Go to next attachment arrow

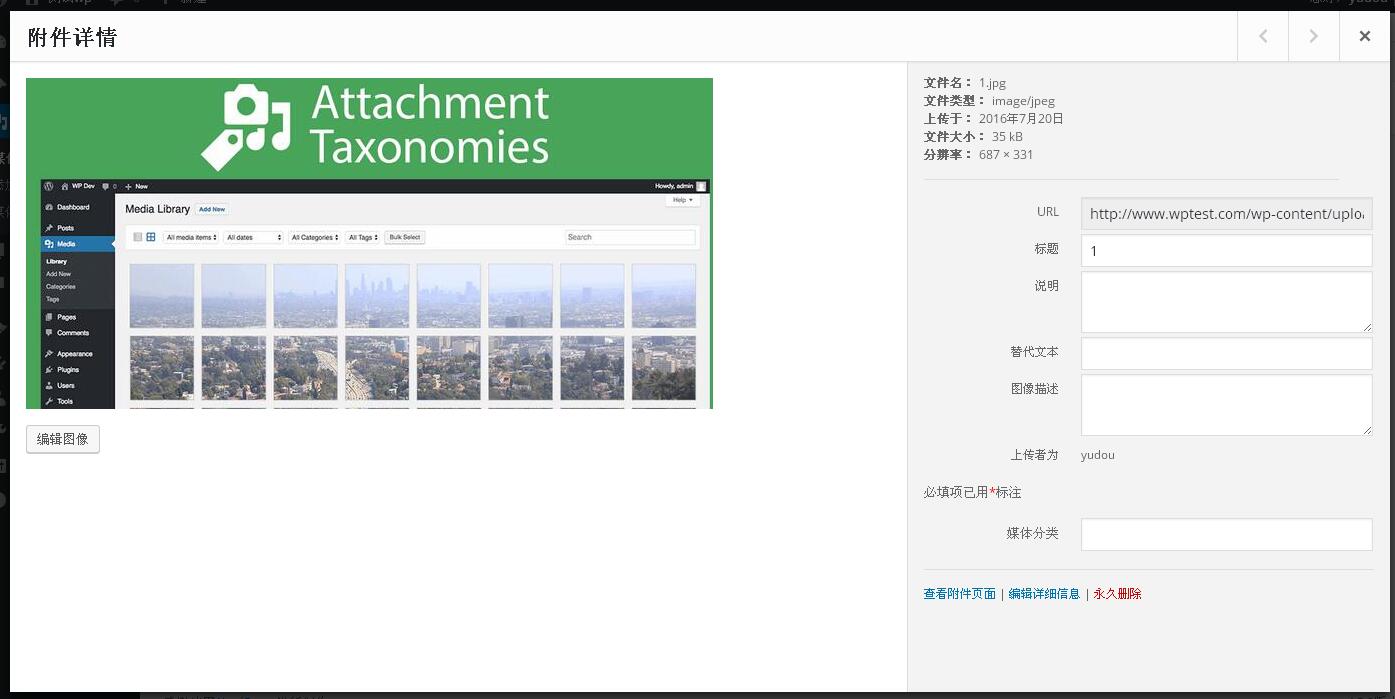pos(1314,37)
